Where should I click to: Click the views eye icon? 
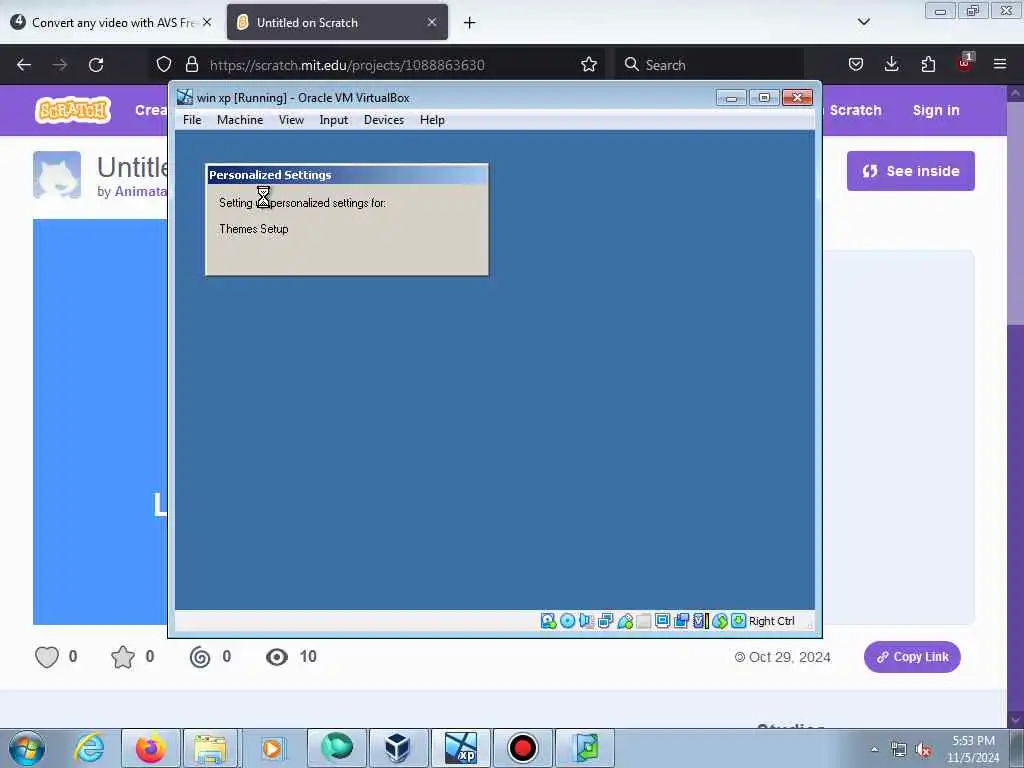(x=277, y=657)
